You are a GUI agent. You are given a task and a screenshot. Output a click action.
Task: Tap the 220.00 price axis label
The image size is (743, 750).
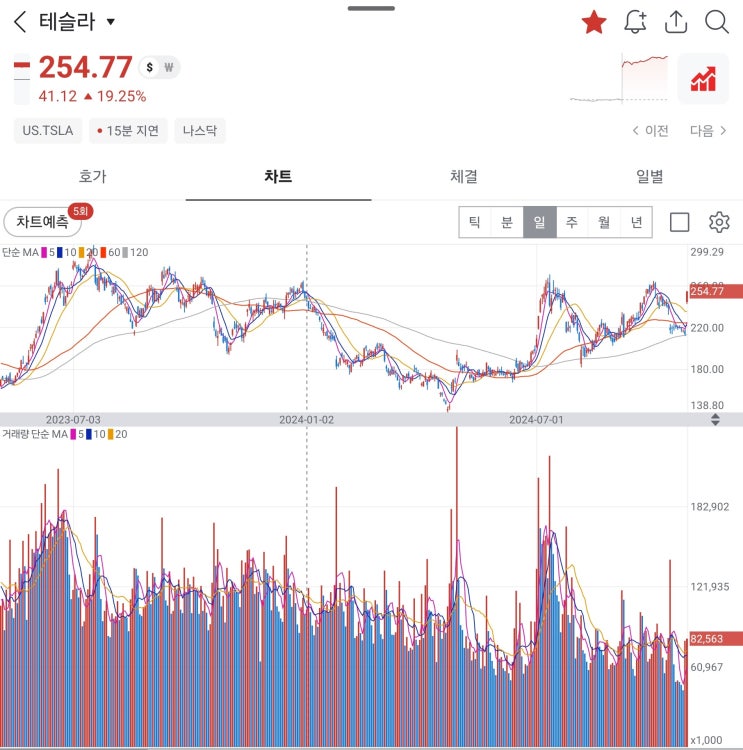click(x=707, y=328)
